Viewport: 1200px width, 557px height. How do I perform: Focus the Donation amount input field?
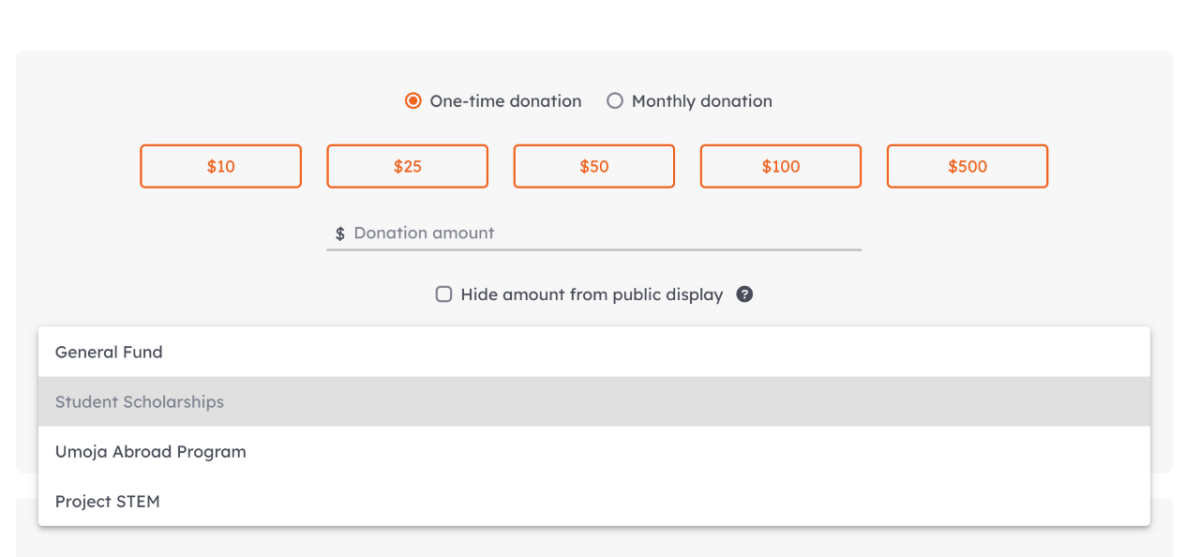pos(600,234)
